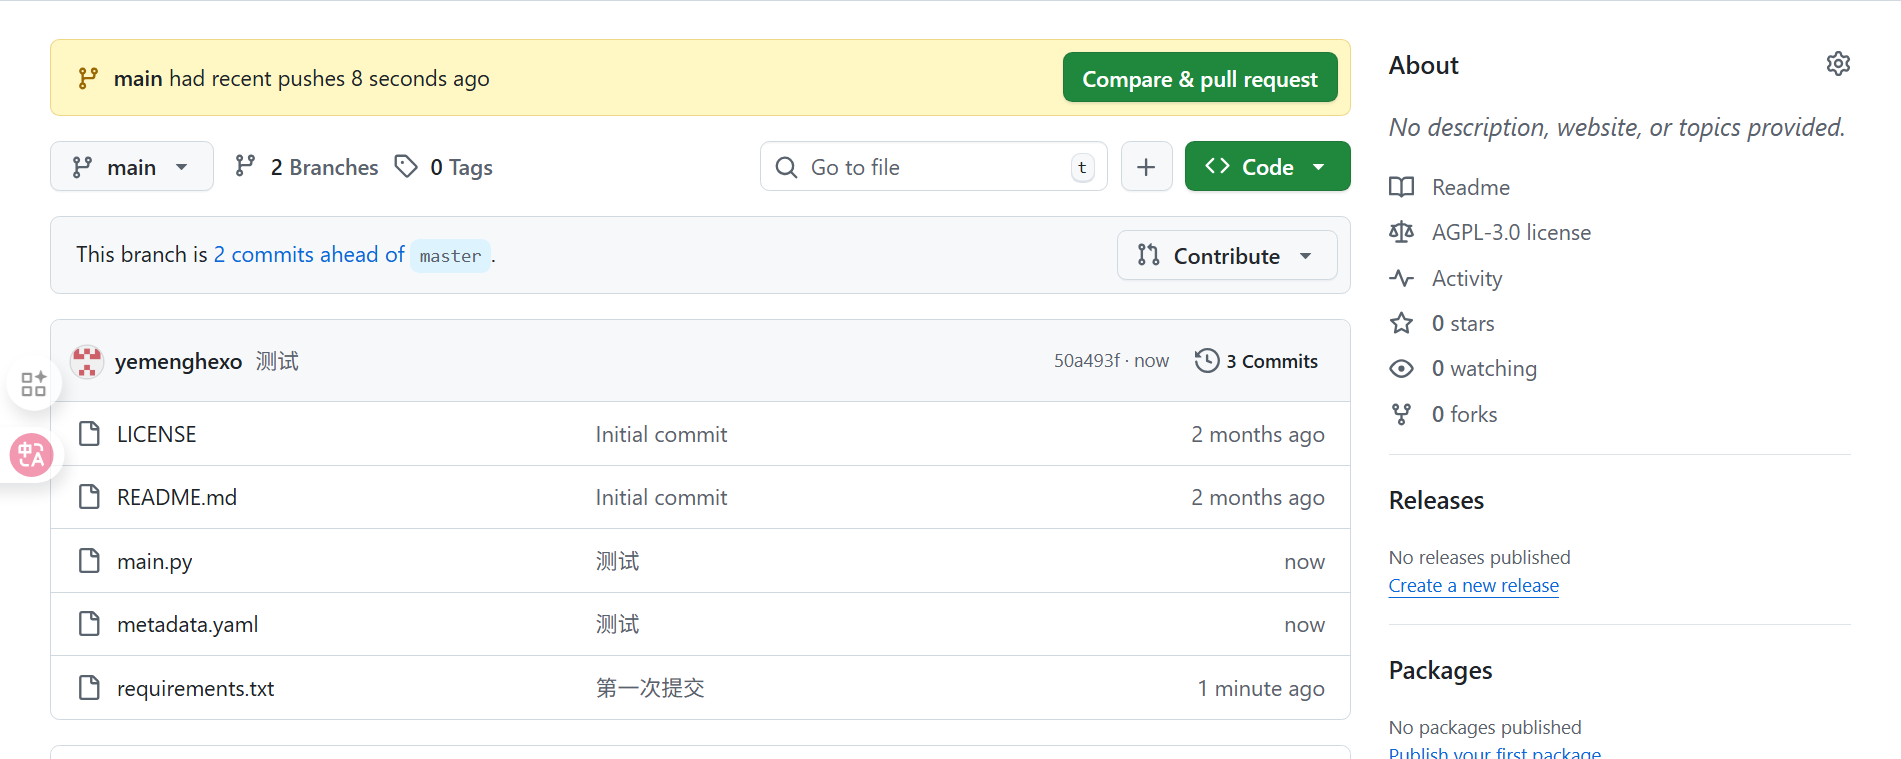The height and width of the screenshot is (759, 1901).
Task: Open the main.py file
Action: coord(154,562)
